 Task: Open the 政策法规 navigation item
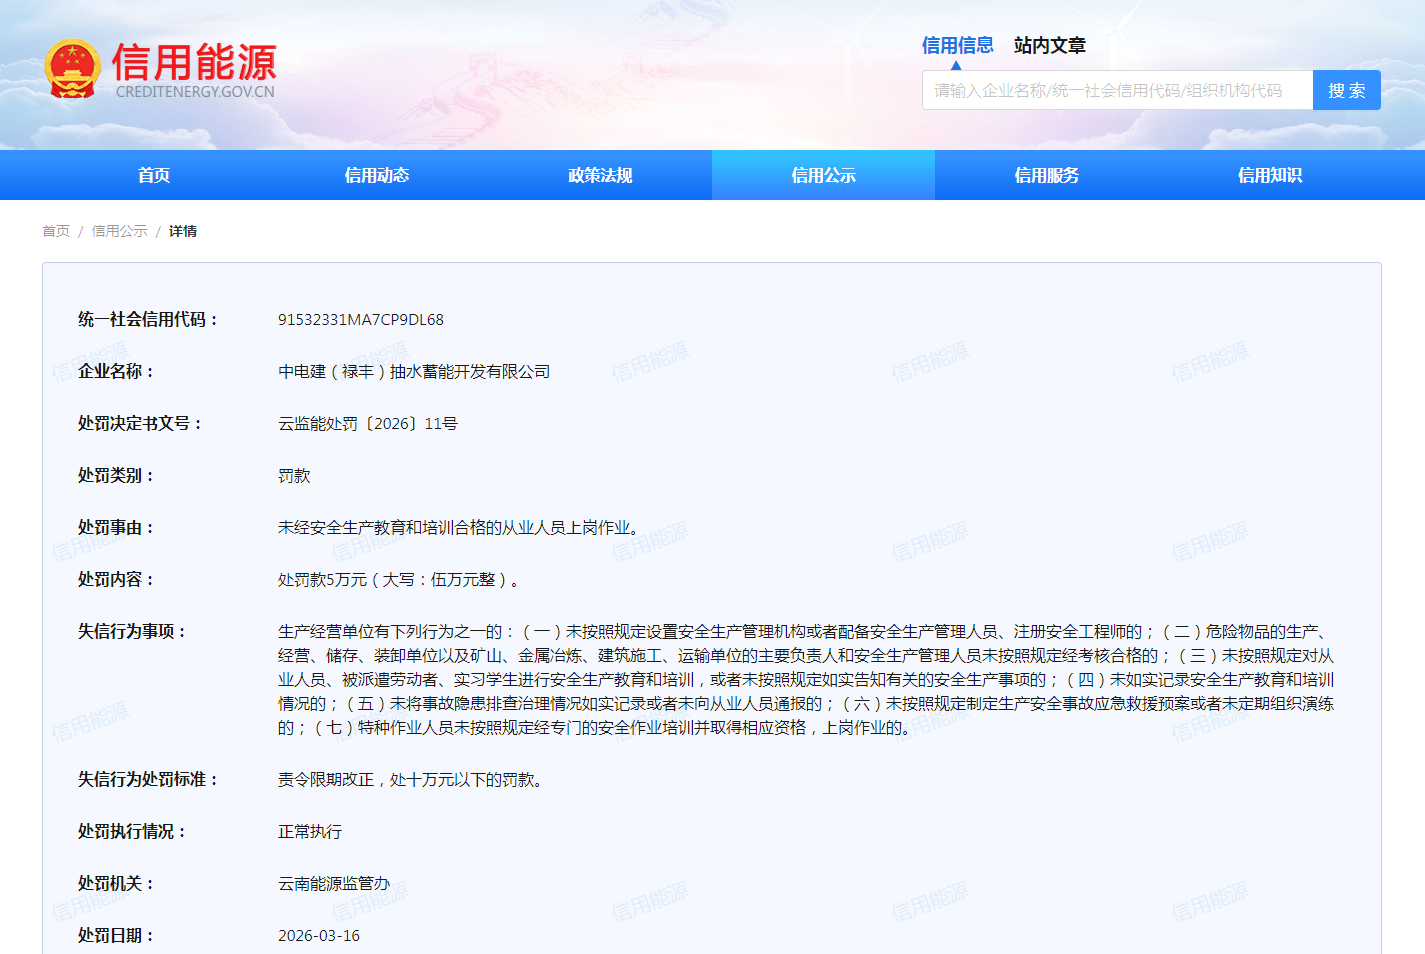(x=600, y=175)
